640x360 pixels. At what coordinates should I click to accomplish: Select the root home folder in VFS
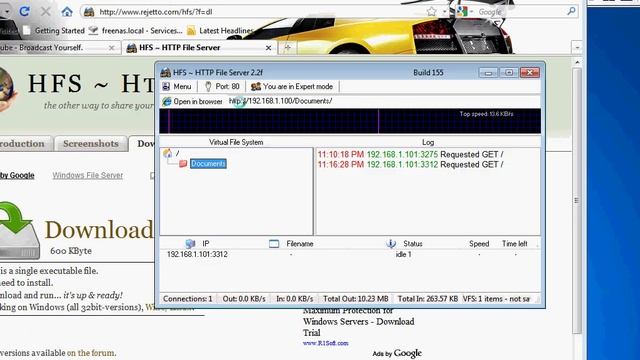click(170, 153)
